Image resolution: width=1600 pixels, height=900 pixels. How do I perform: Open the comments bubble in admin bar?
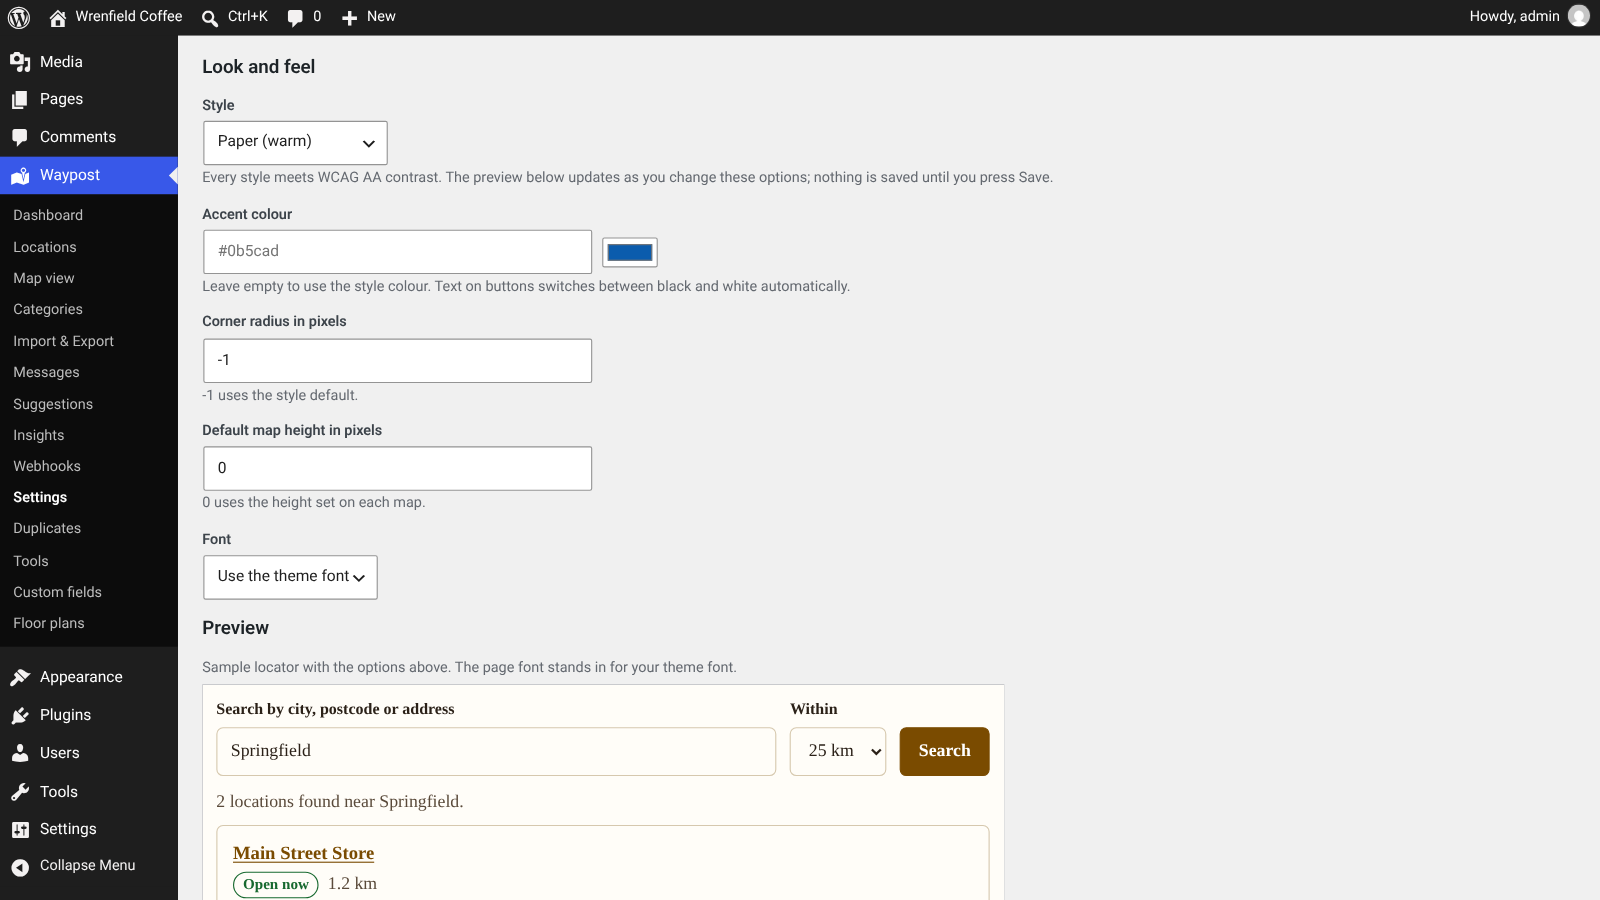pyautogui.click(x=295, y=17)
